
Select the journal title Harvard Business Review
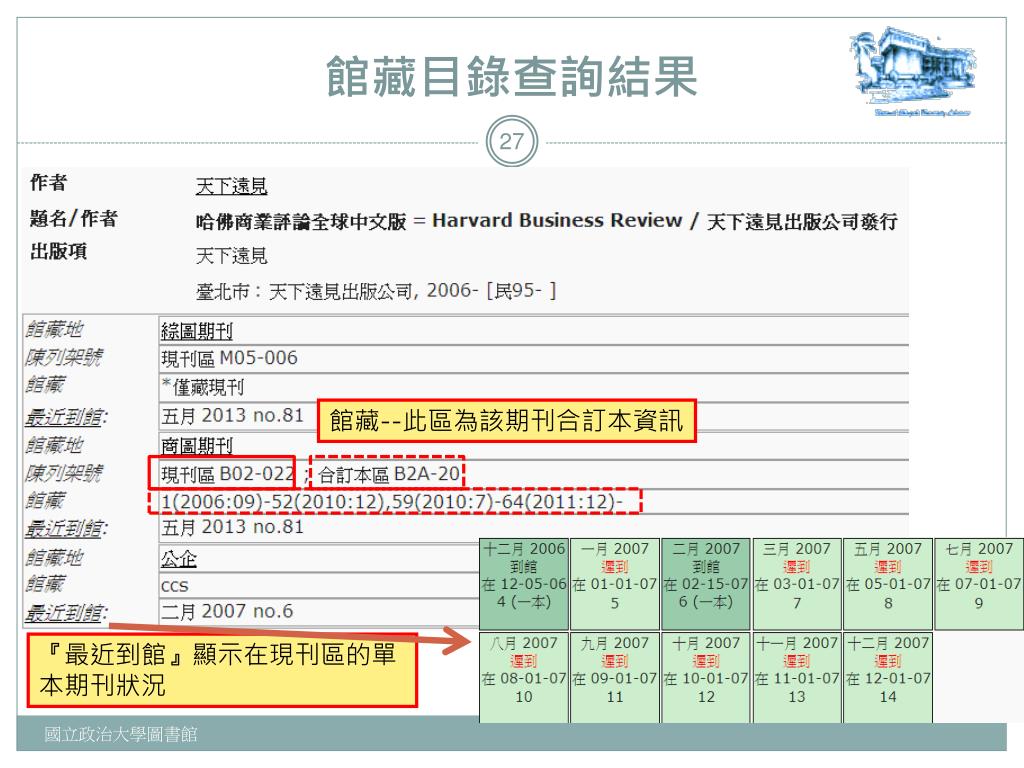pos(557,221)
